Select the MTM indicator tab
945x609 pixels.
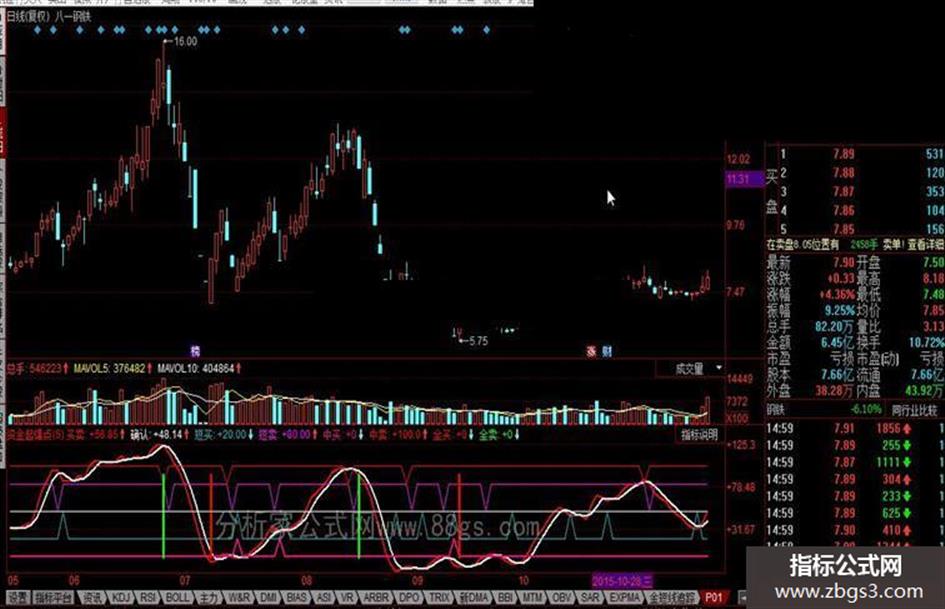coord(532,598)
